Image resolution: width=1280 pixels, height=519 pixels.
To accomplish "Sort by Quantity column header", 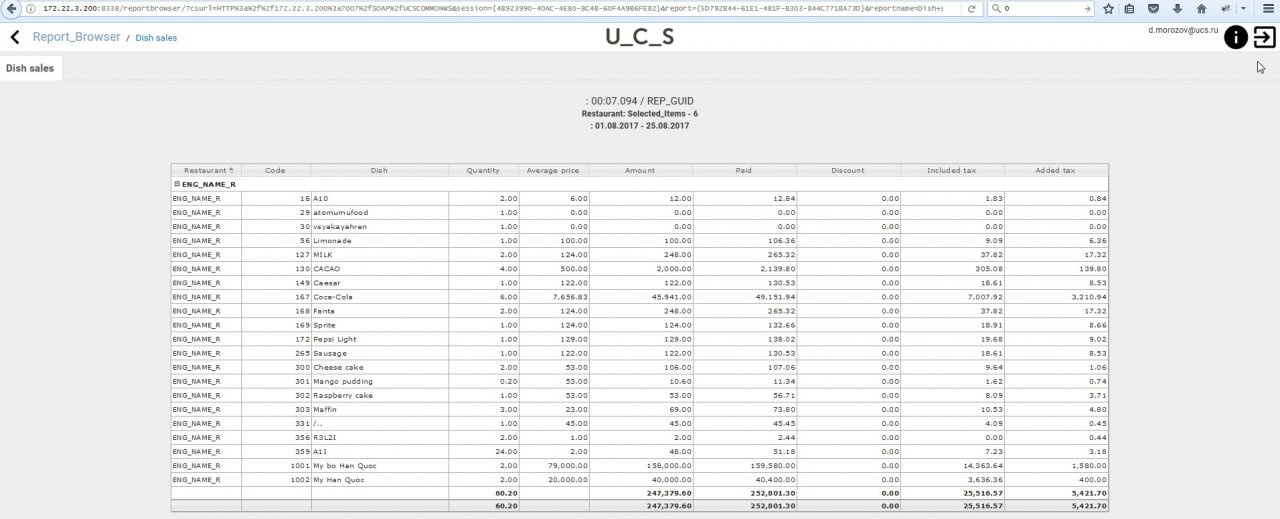I will (x=483, y=170).
